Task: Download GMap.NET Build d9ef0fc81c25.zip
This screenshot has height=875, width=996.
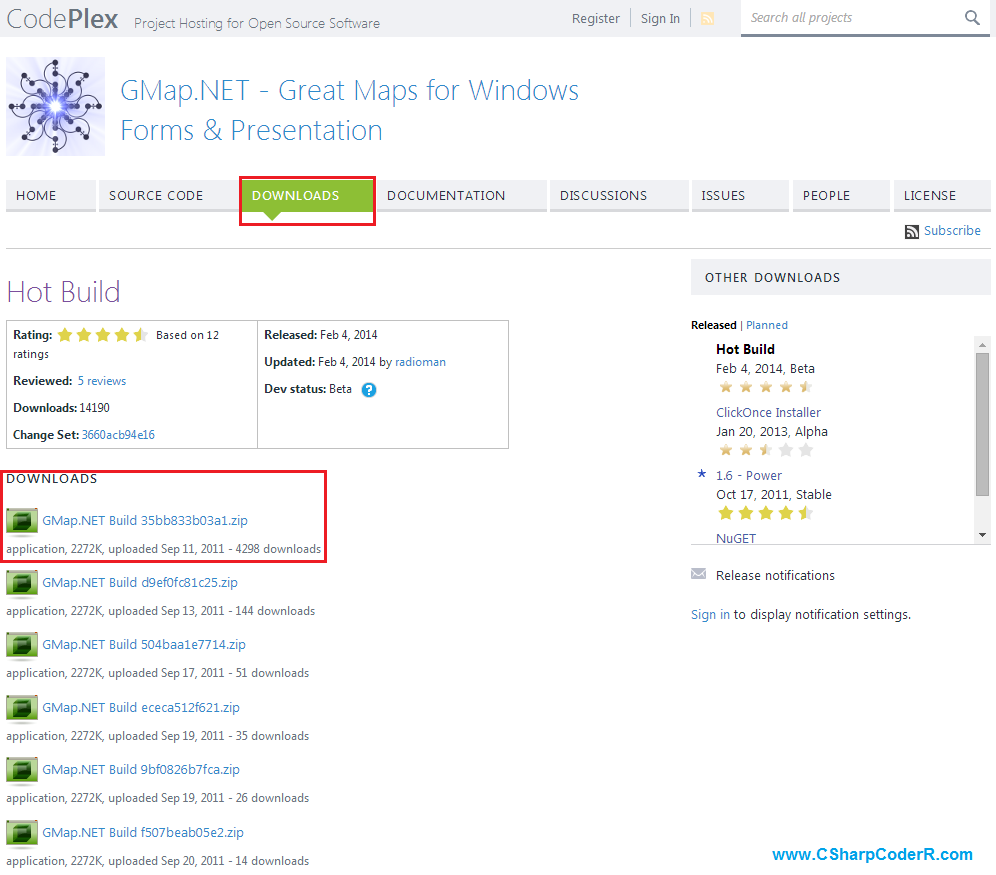Action: [x=140, y=583]
